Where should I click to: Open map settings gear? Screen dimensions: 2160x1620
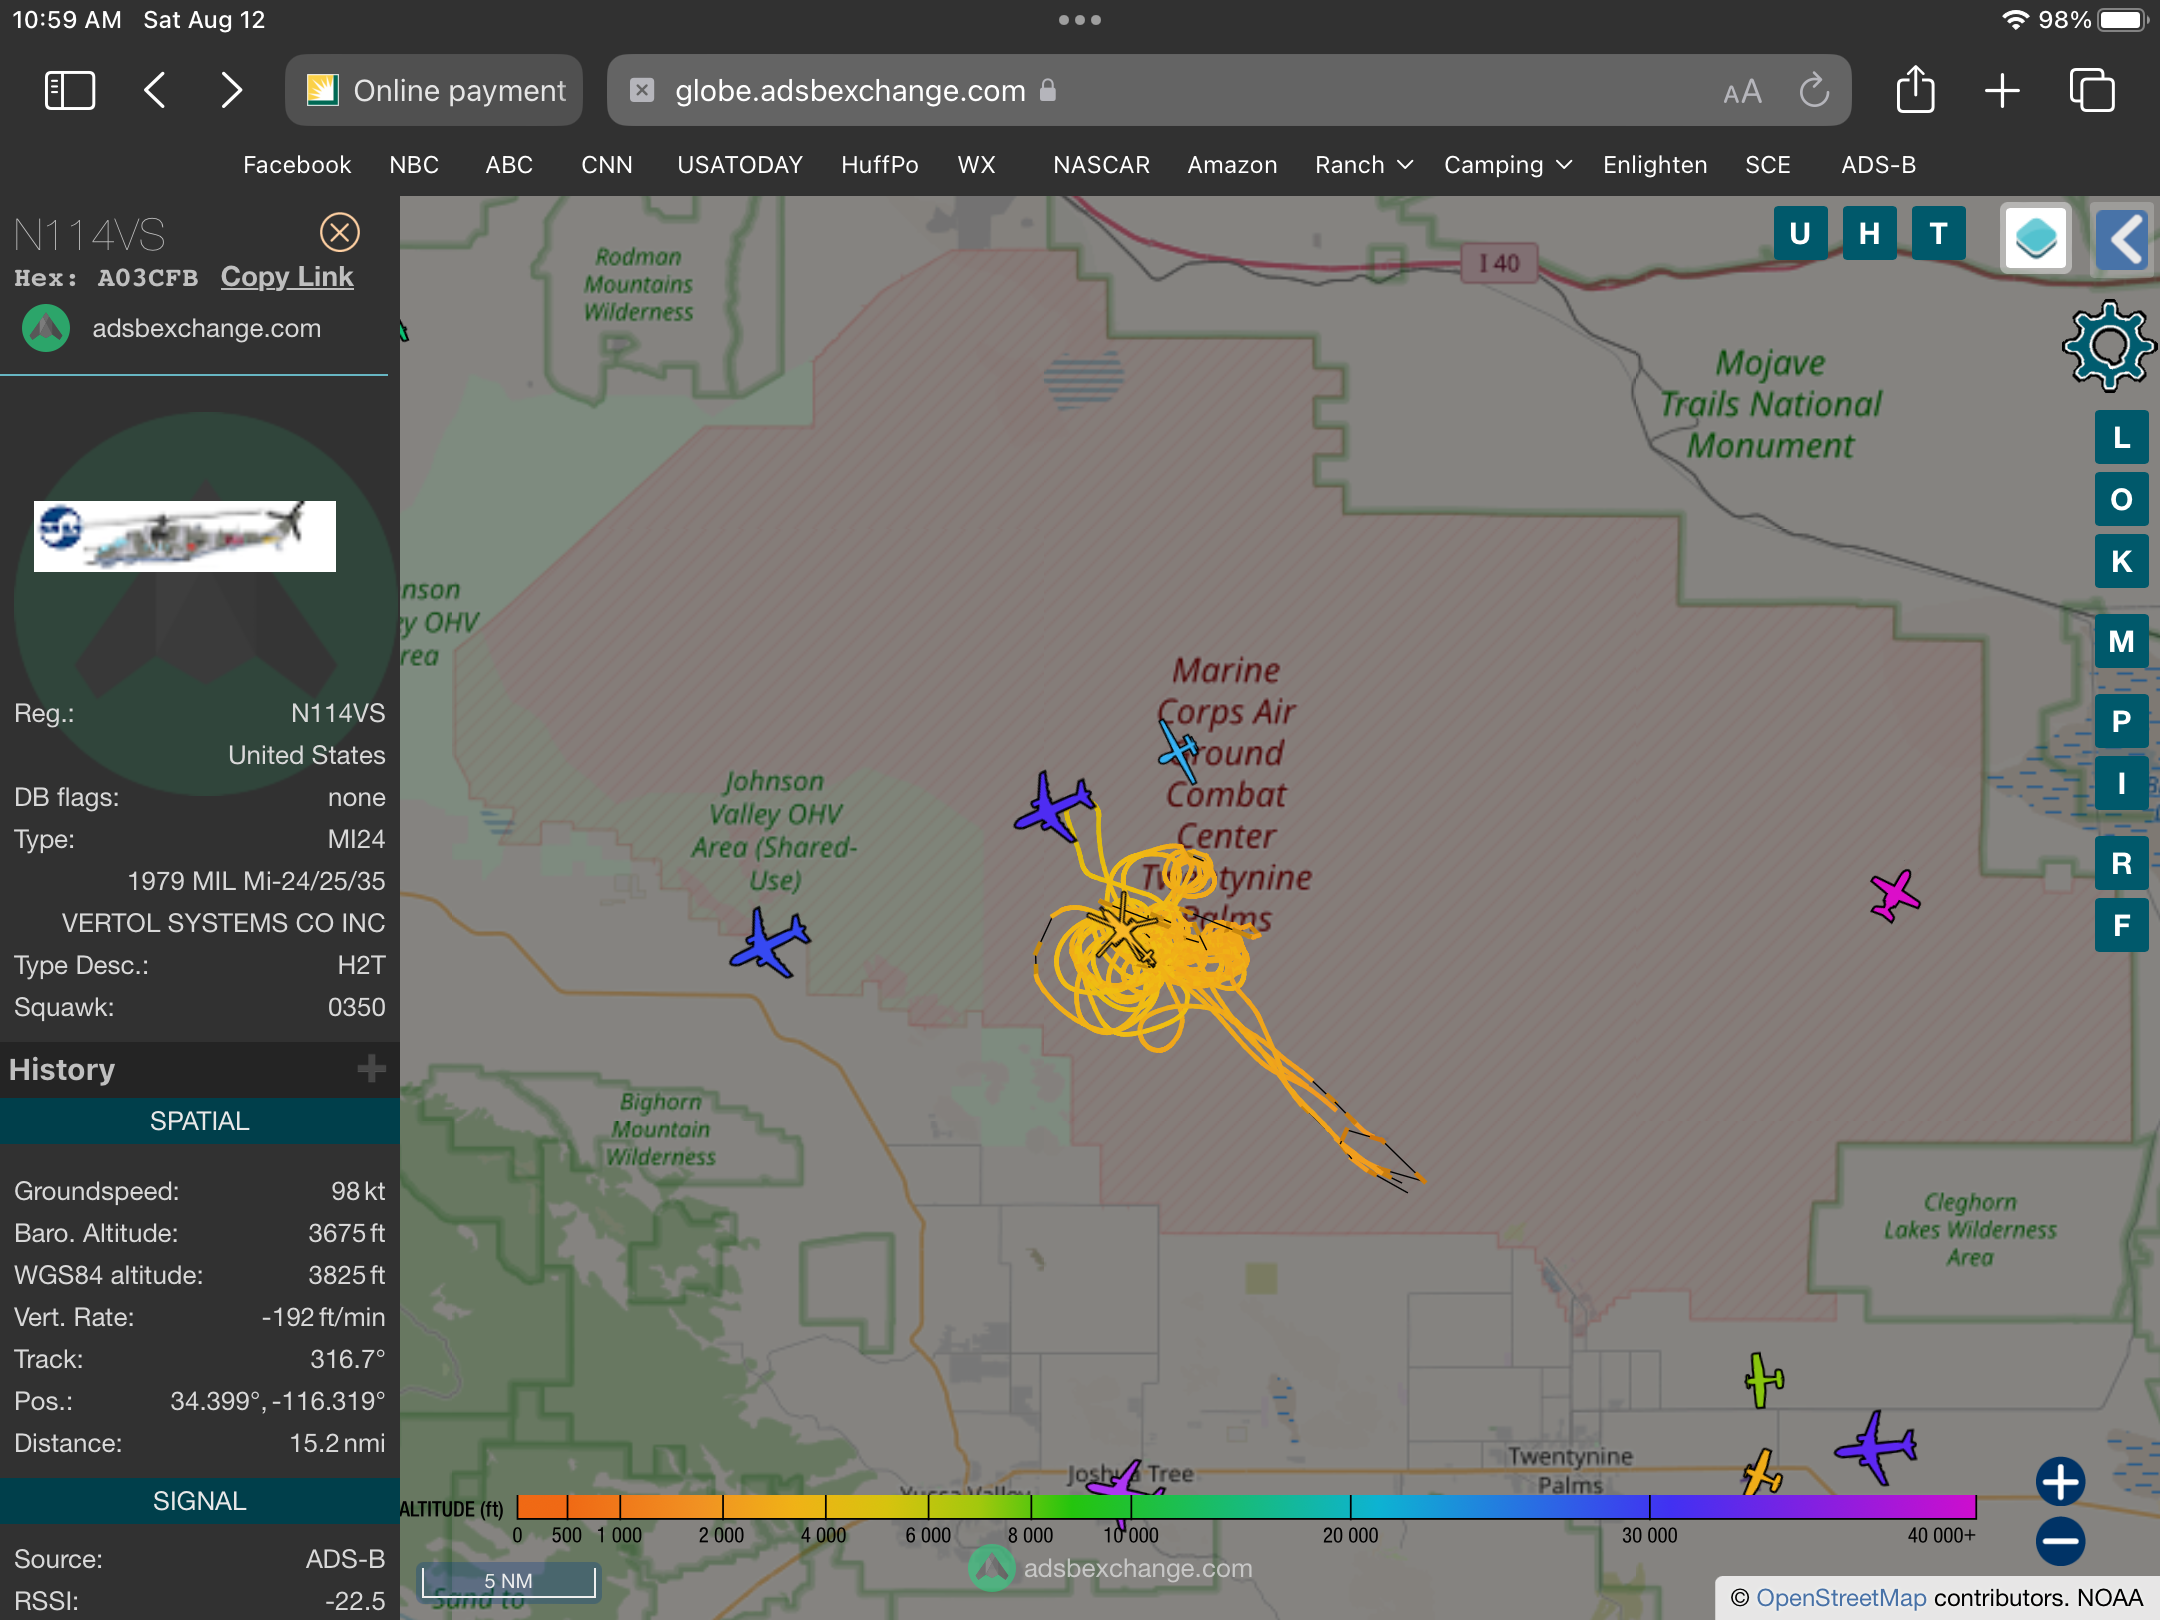point(2109,346)
